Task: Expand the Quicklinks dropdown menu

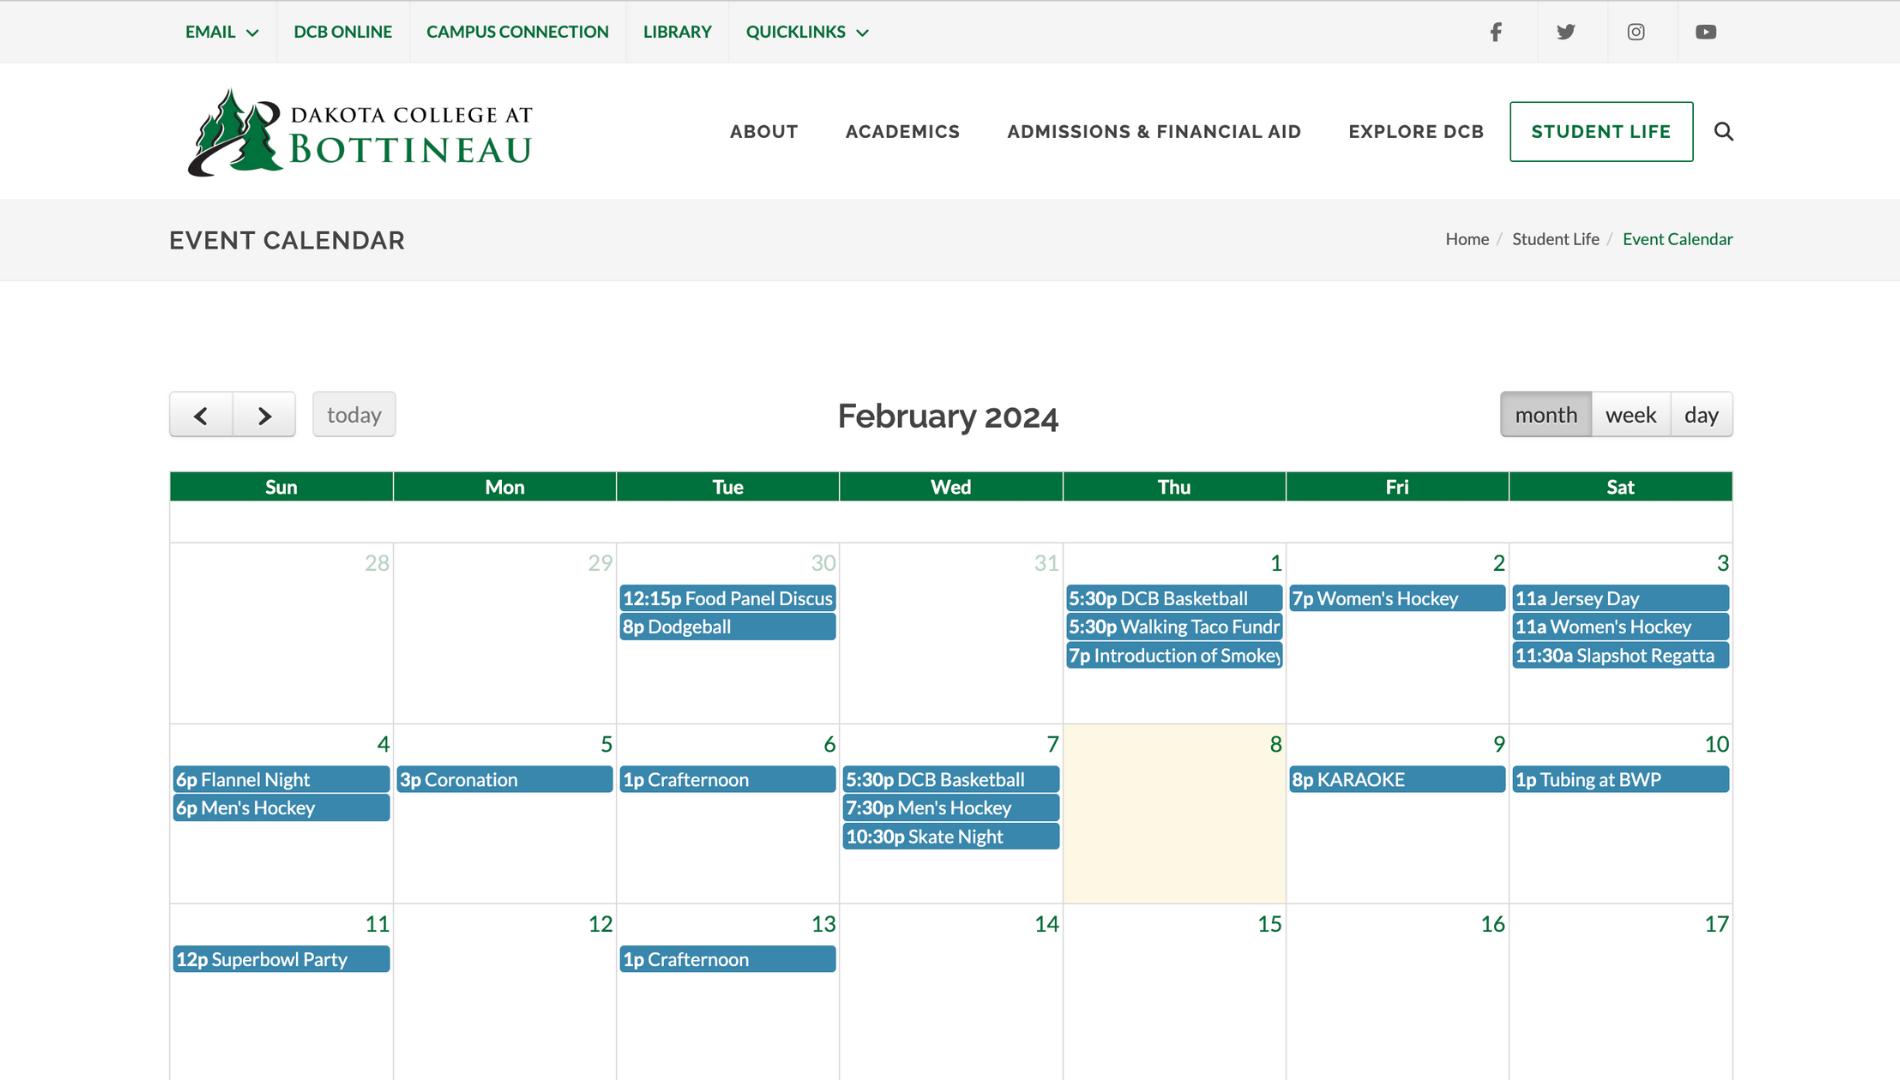Action: [806, 32]
